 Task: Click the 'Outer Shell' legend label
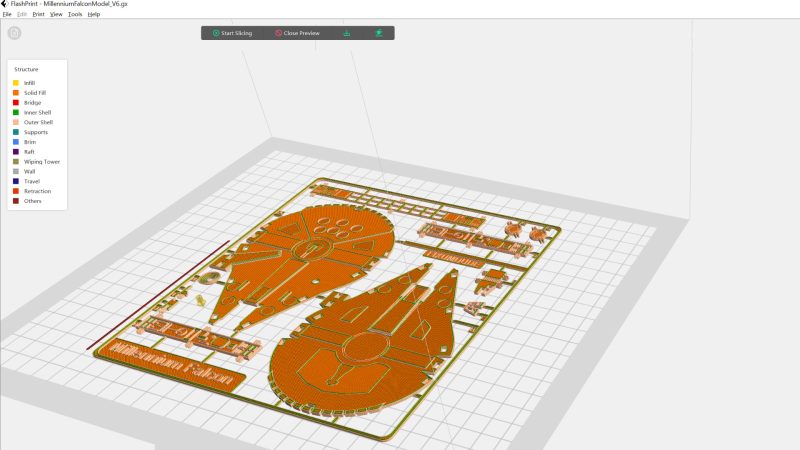tap(38, 122)
